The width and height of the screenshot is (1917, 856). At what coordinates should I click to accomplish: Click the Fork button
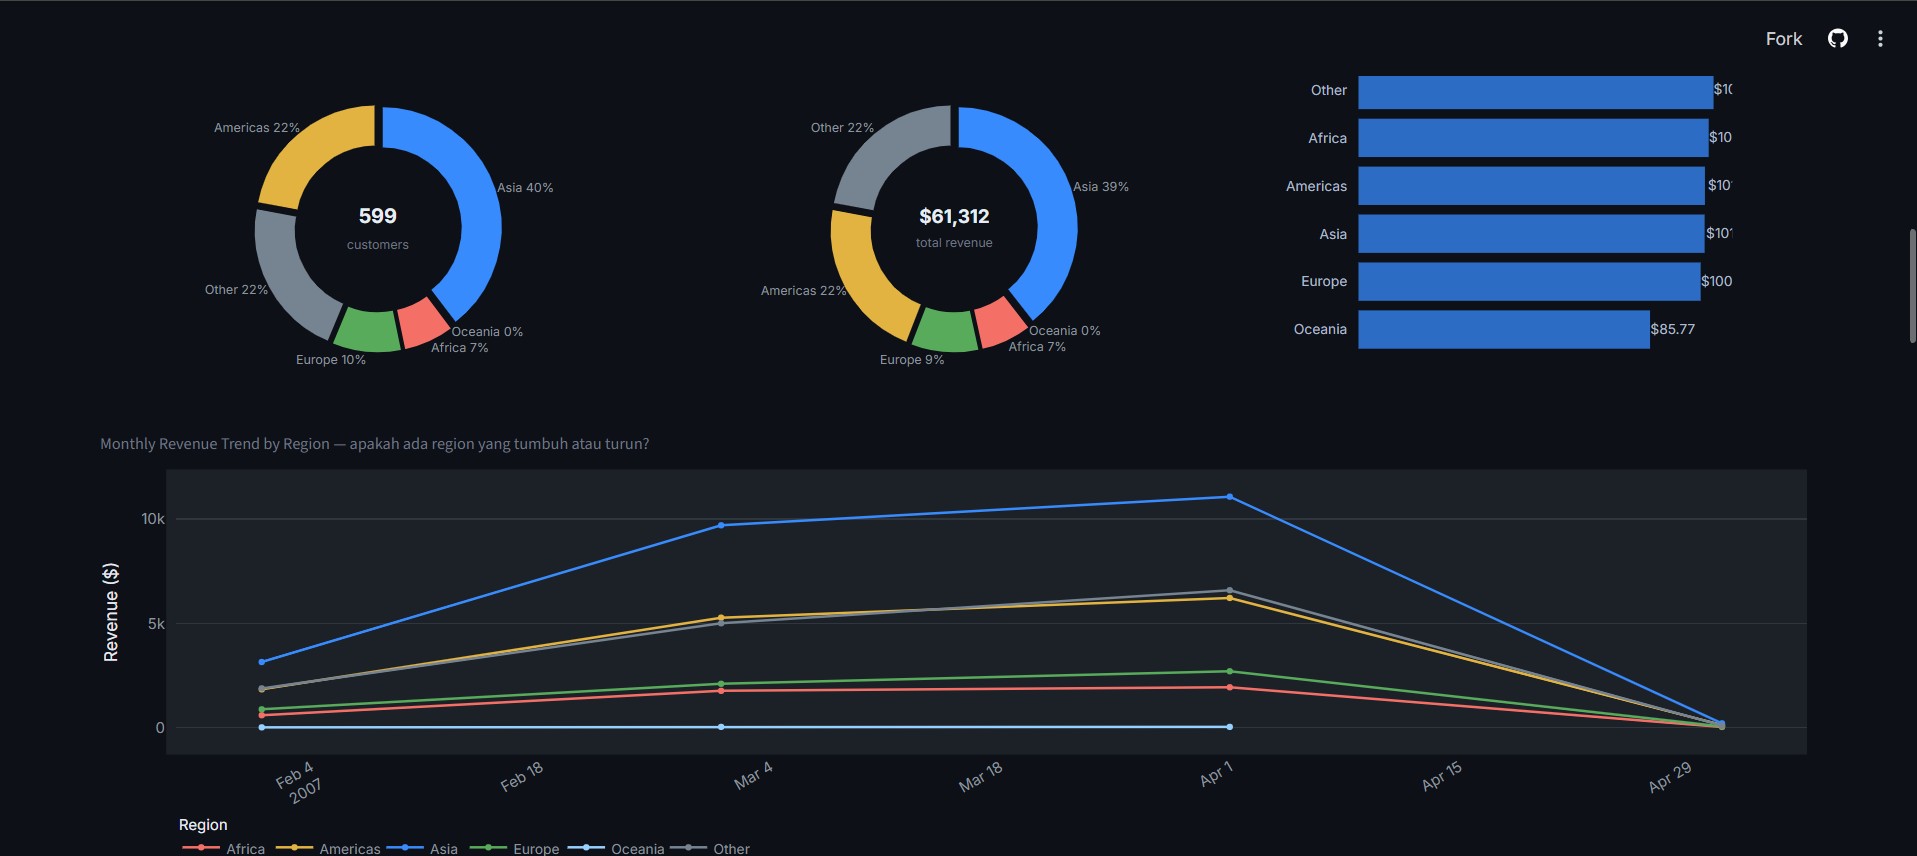[1783, 39]
